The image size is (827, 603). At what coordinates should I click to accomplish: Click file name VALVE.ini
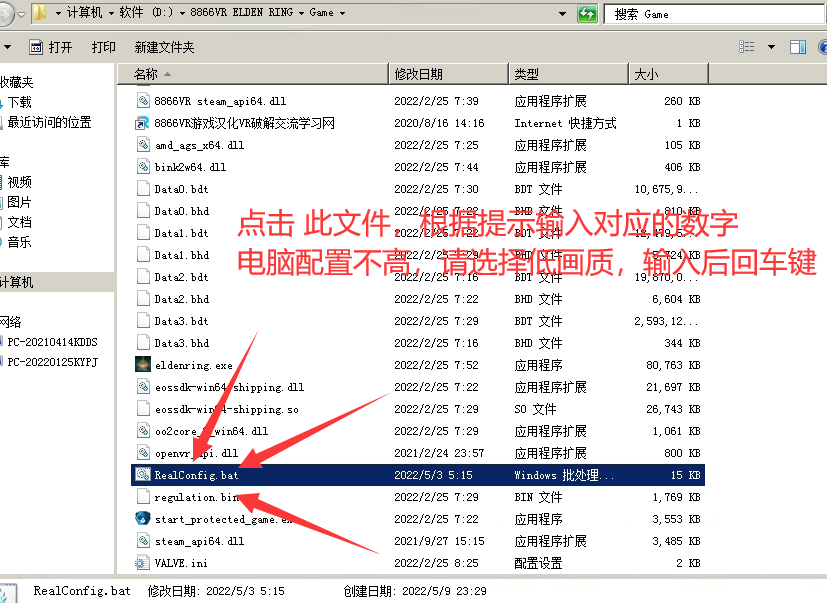click(181, 563)
